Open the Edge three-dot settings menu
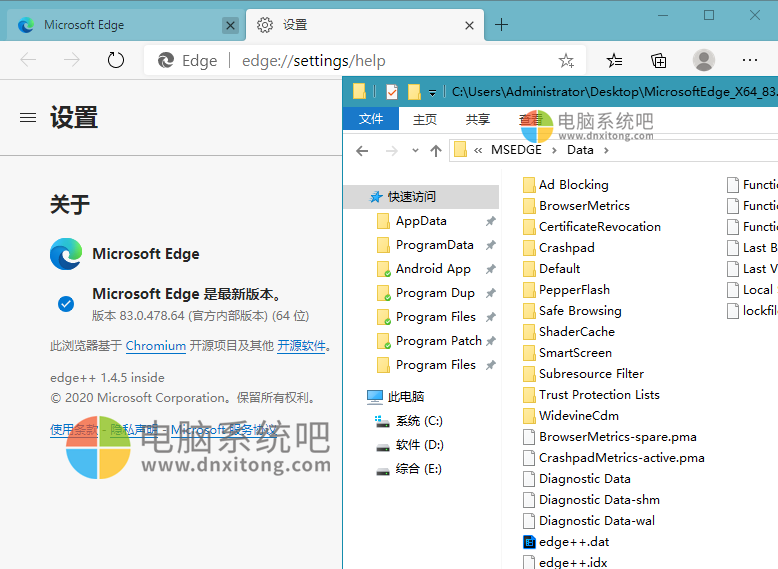 (x=749, y=61)
